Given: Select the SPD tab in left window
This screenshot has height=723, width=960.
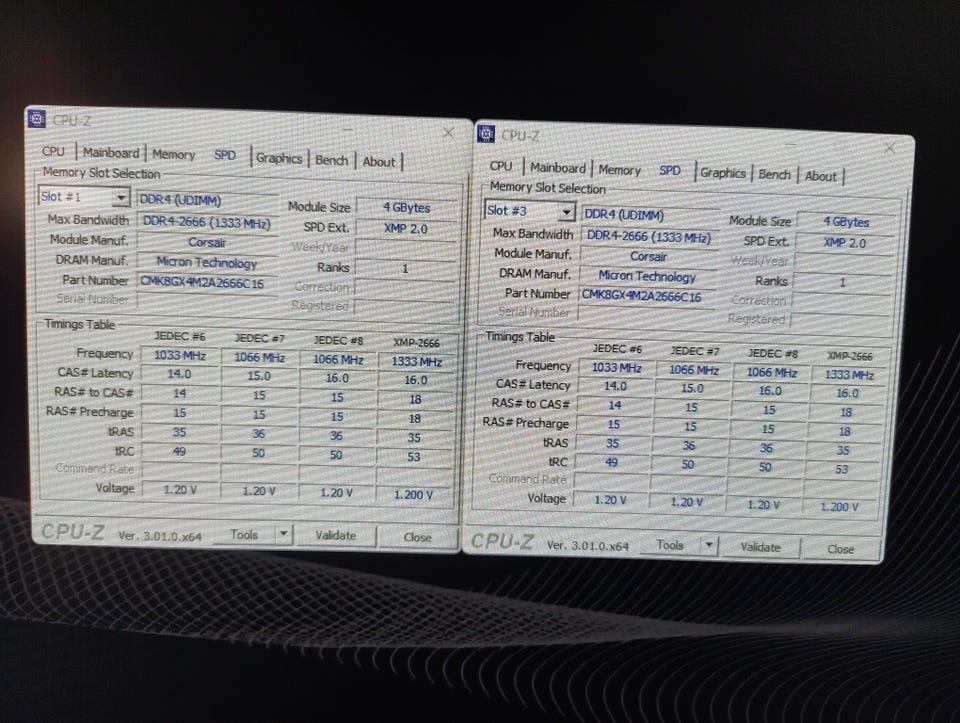Looking at the screenshot, I should [x=225, y=155].
